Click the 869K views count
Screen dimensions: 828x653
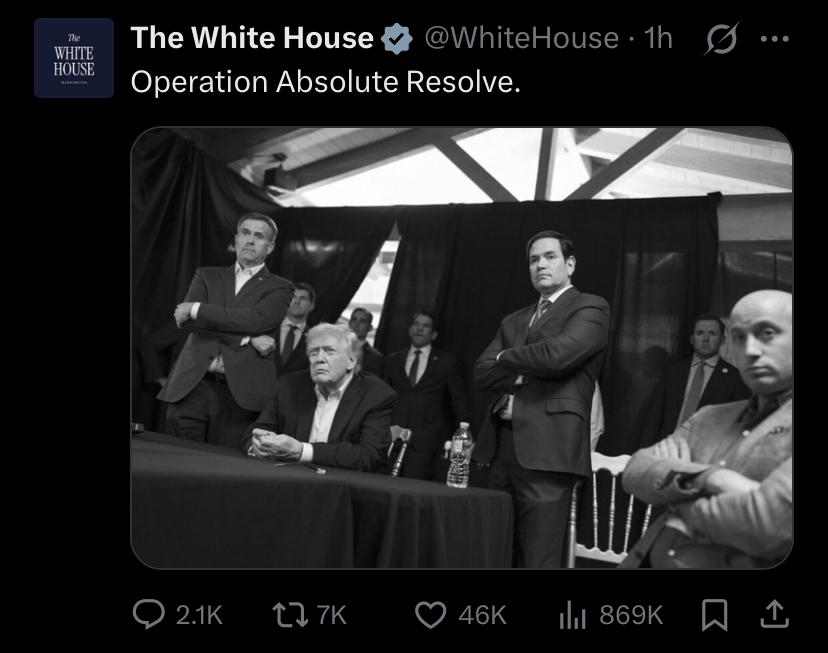[630, 615]
